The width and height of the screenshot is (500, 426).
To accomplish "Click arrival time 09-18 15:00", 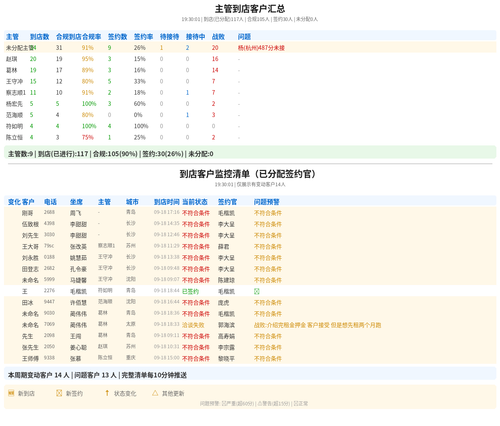I will click(167, 358).
